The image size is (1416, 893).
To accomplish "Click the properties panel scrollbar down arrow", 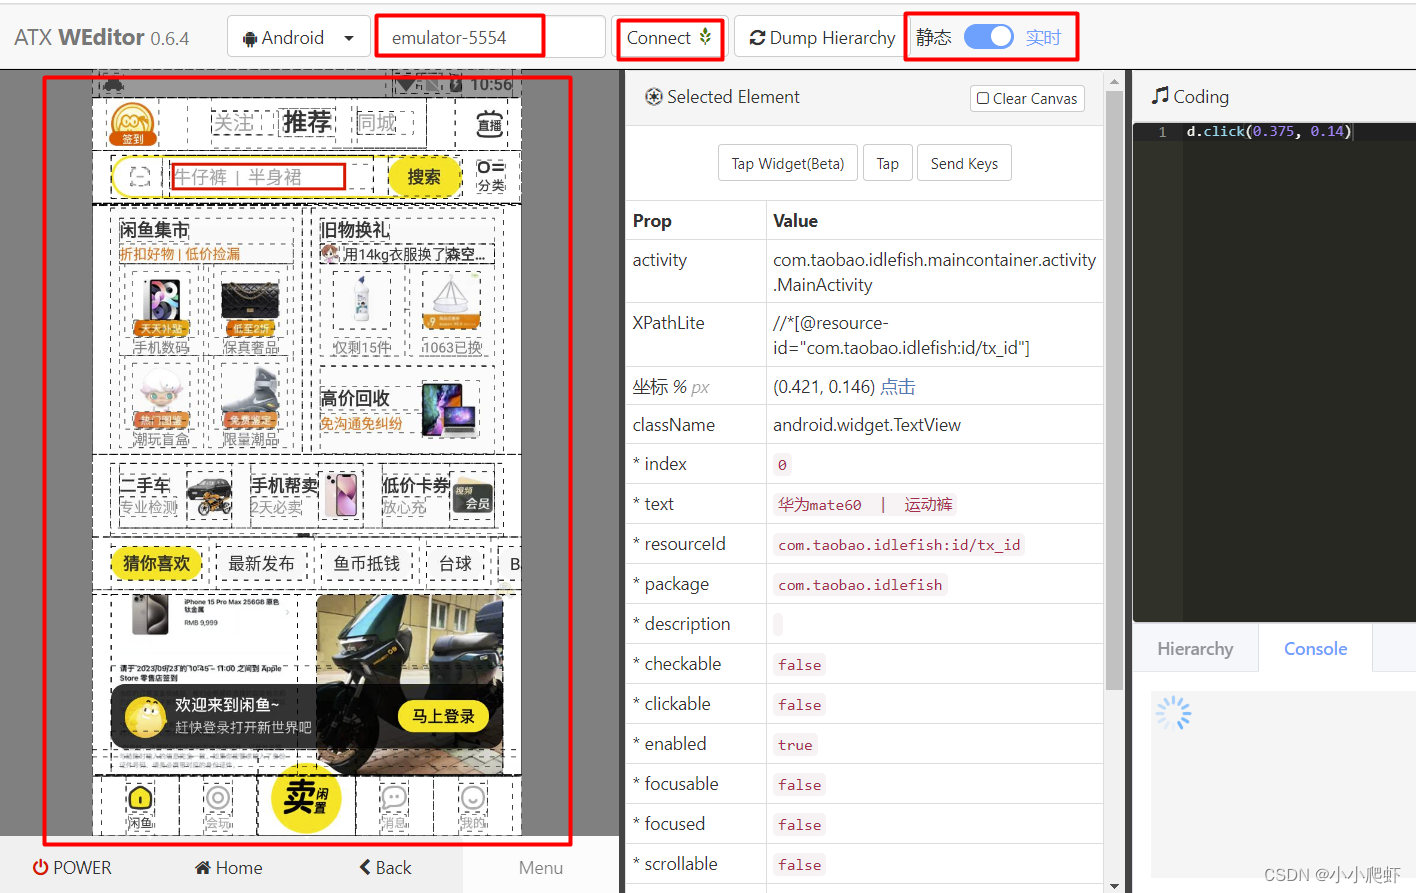I will (x=1114, y=885).
